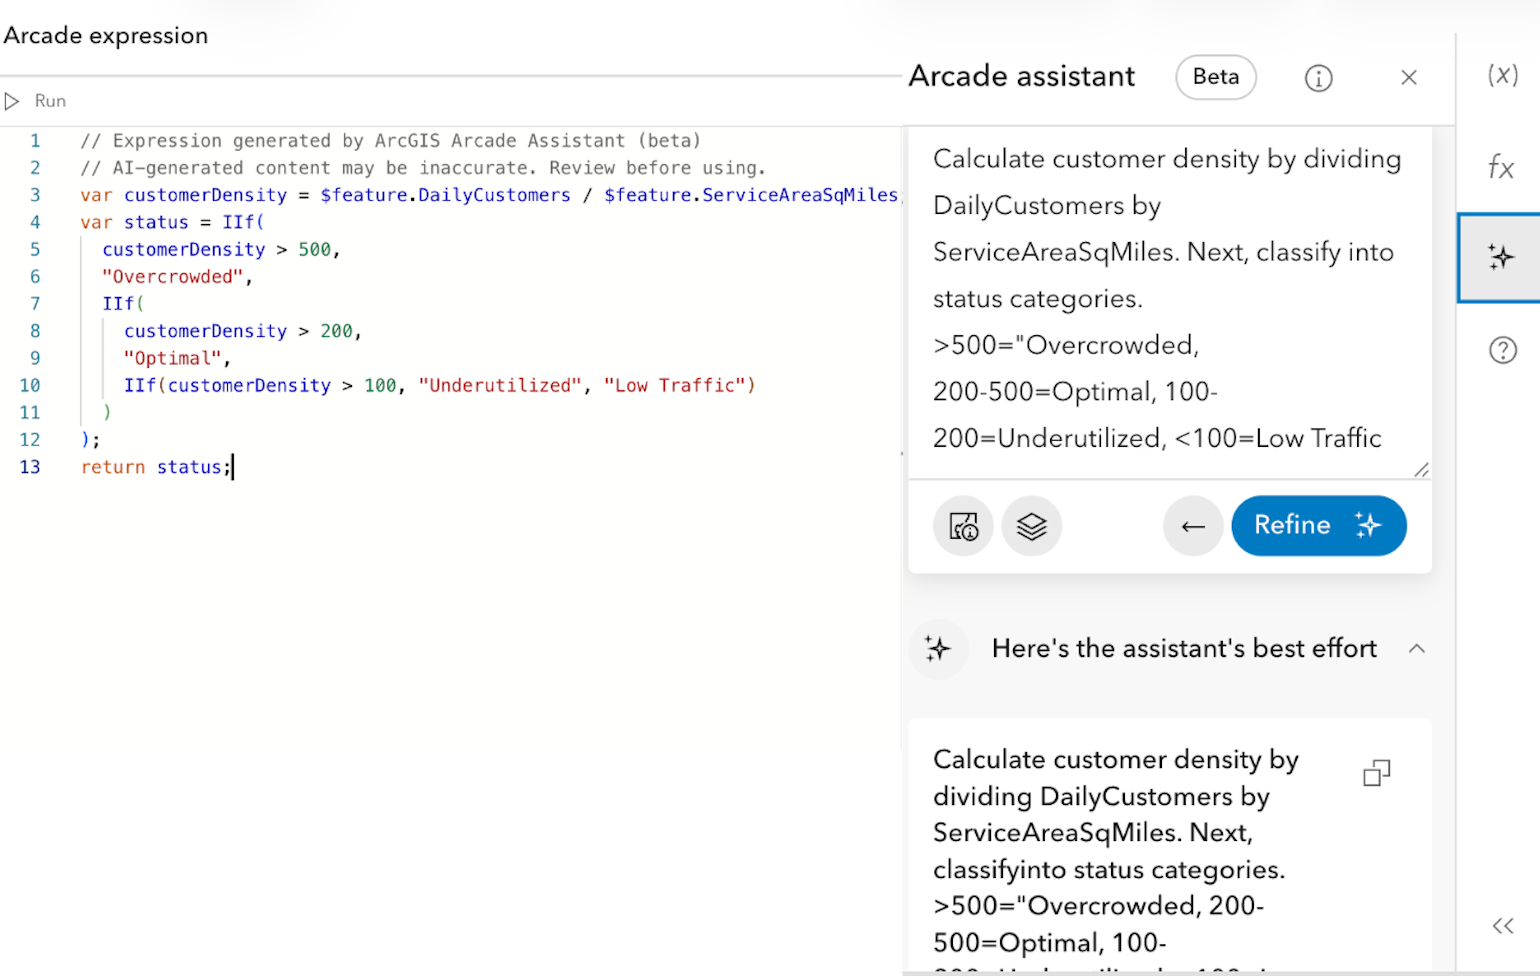Run the Arcade expression

36,101
